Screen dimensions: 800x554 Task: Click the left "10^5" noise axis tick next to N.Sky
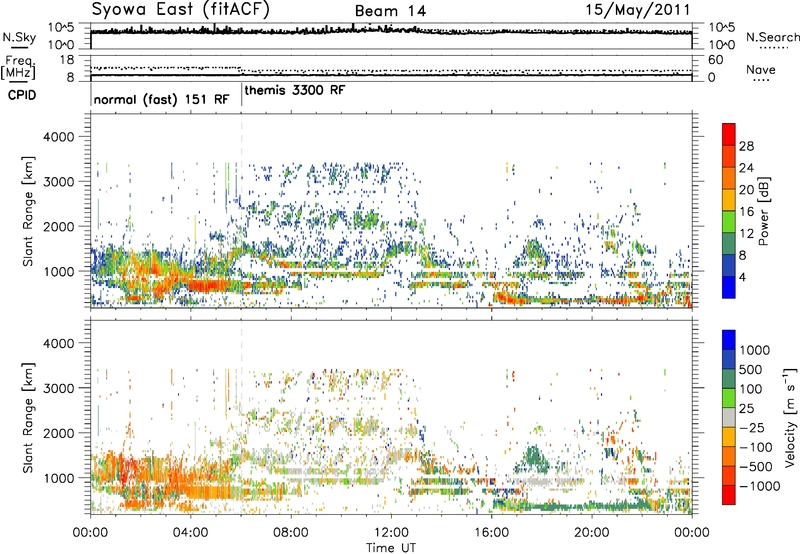[x=61, y=28]
